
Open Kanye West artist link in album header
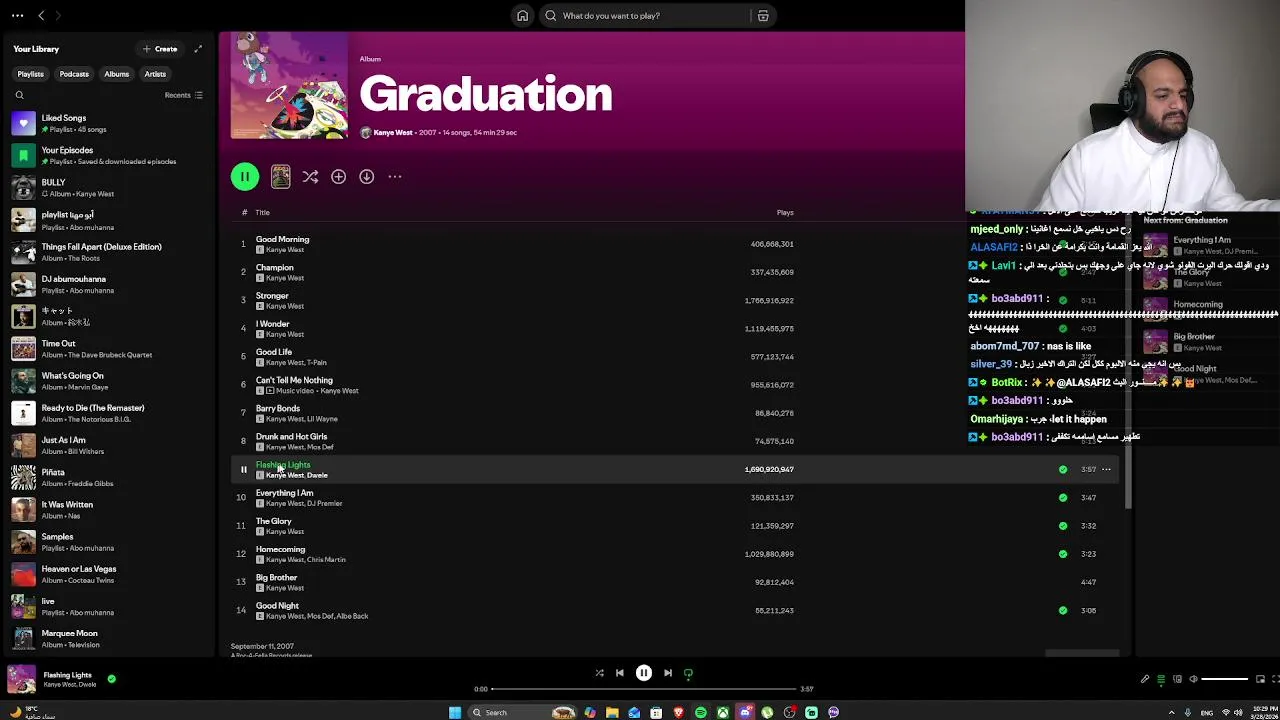point(392,132)
